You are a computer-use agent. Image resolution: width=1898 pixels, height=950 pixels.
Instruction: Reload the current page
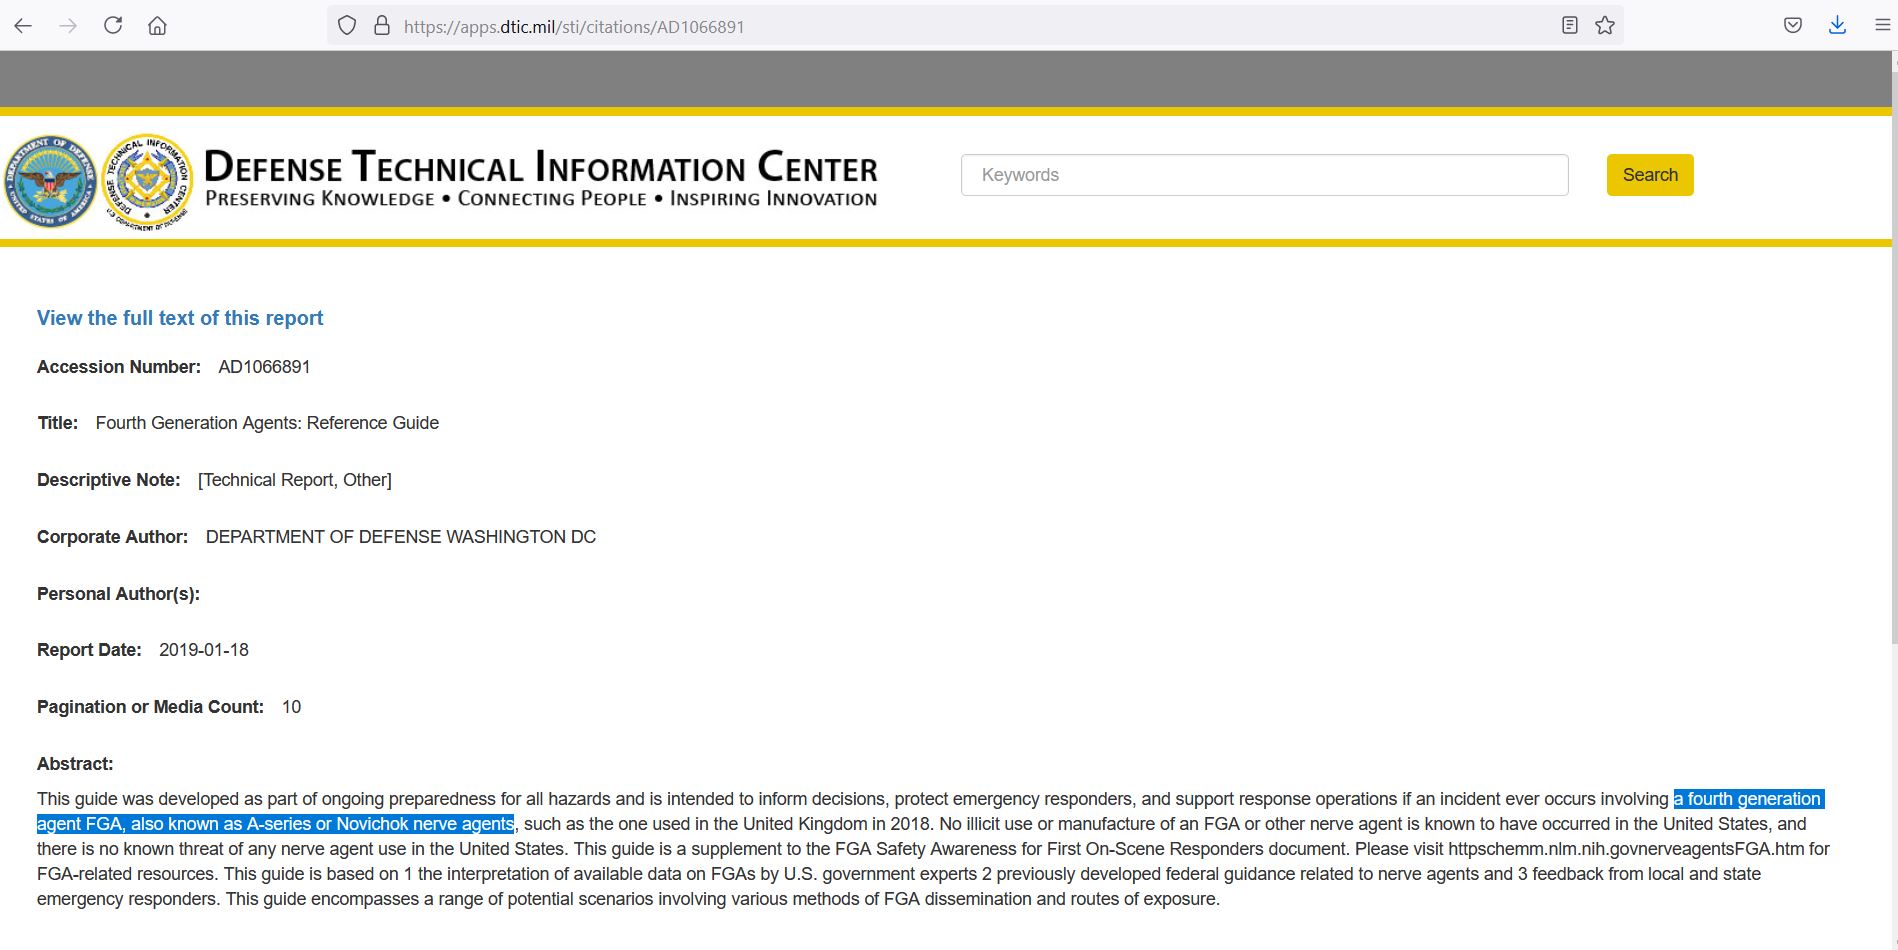click(x=113, y=26)
